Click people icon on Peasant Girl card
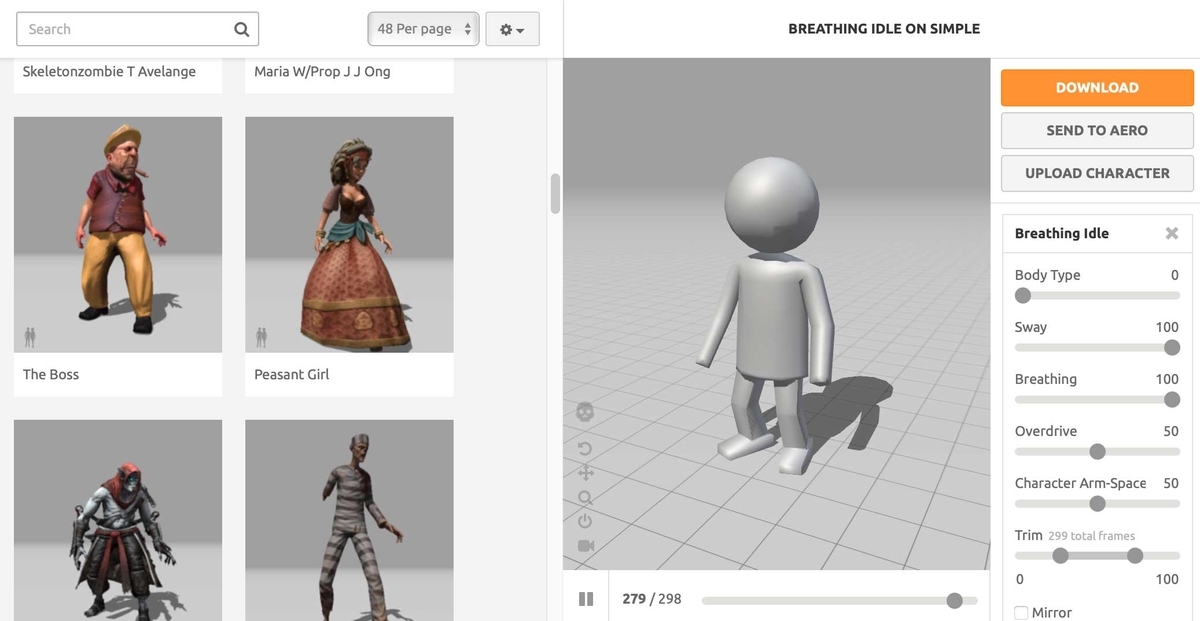This screenshot has height=621, width=1200. click(x=261, y=337)
